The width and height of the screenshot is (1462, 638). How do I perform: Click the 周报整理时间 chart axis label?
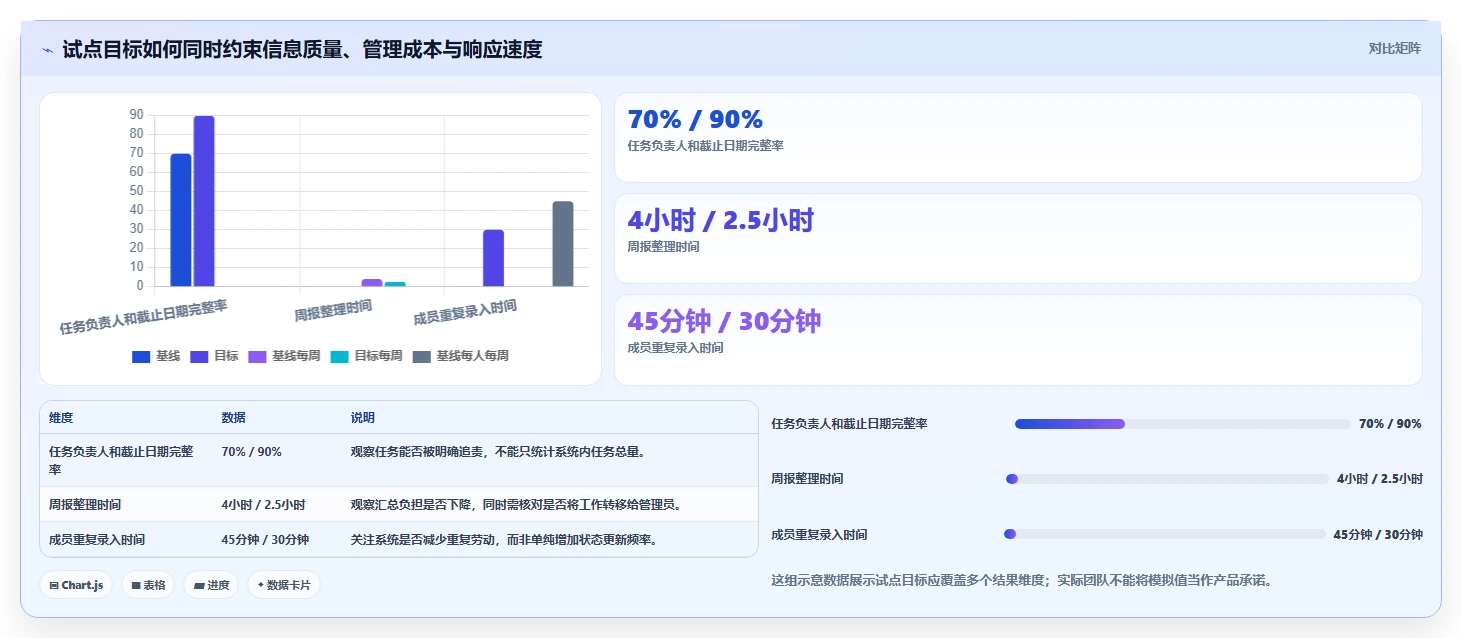[333, 310]
